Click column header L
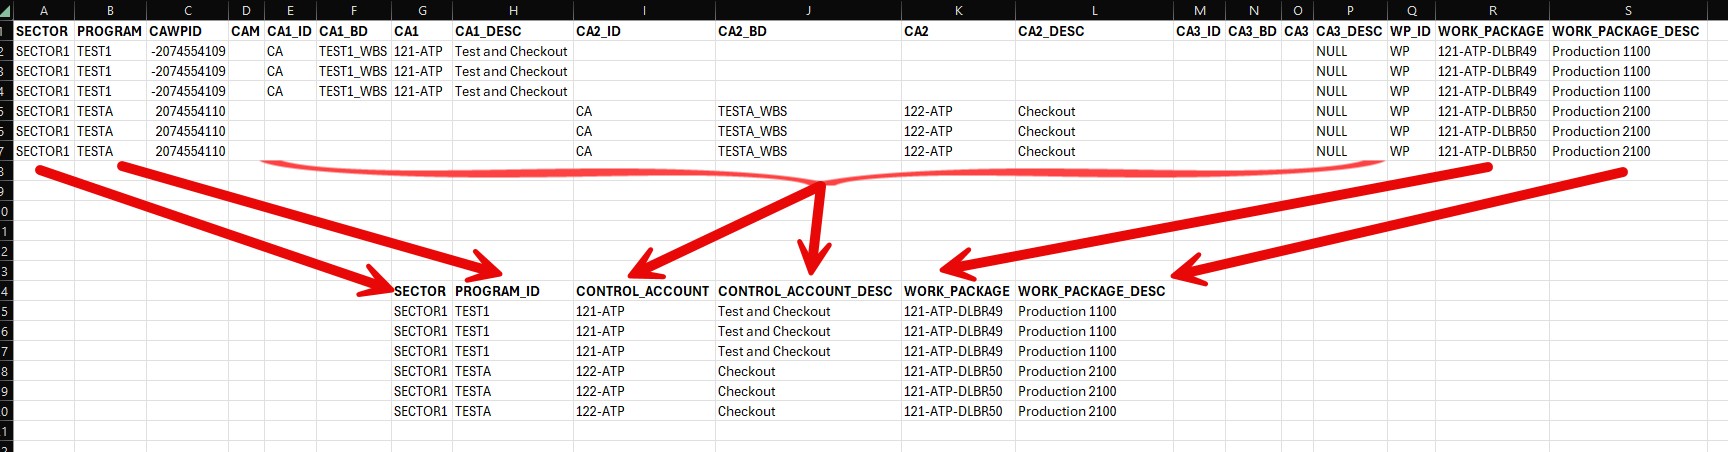 [x=1095, y=10]
